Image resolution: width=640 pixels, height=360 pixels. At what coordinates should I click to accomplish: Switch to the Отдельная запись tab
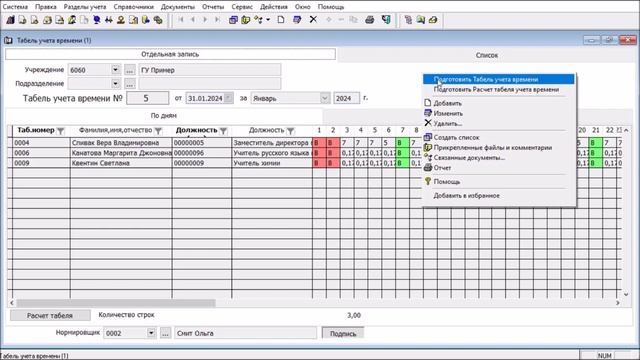(x=170, y=54)
